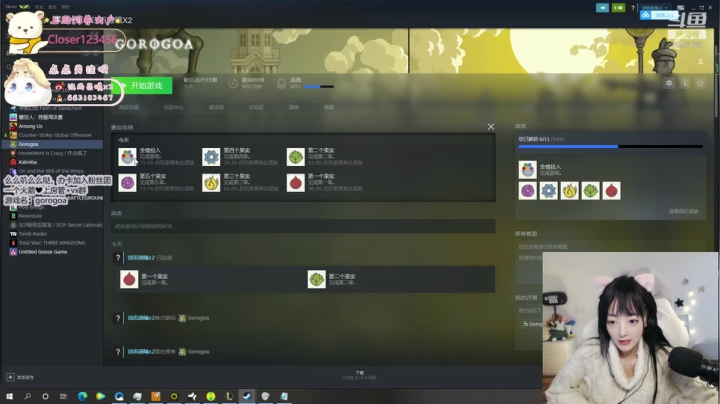The height and width of the screenshot is (404, 720).
Task: View my achievements link in side panel
Action: pos(683,211)
